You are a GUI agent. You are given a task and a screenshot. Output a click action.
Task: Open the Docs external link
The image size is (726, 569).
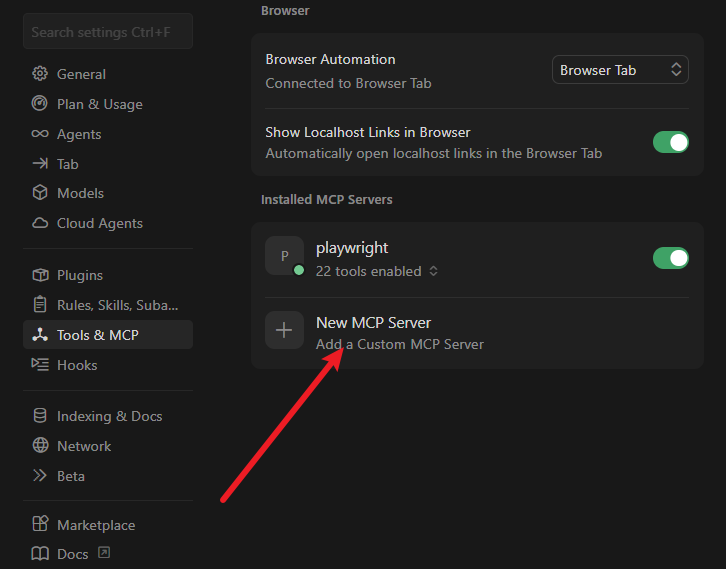[108, 554]
